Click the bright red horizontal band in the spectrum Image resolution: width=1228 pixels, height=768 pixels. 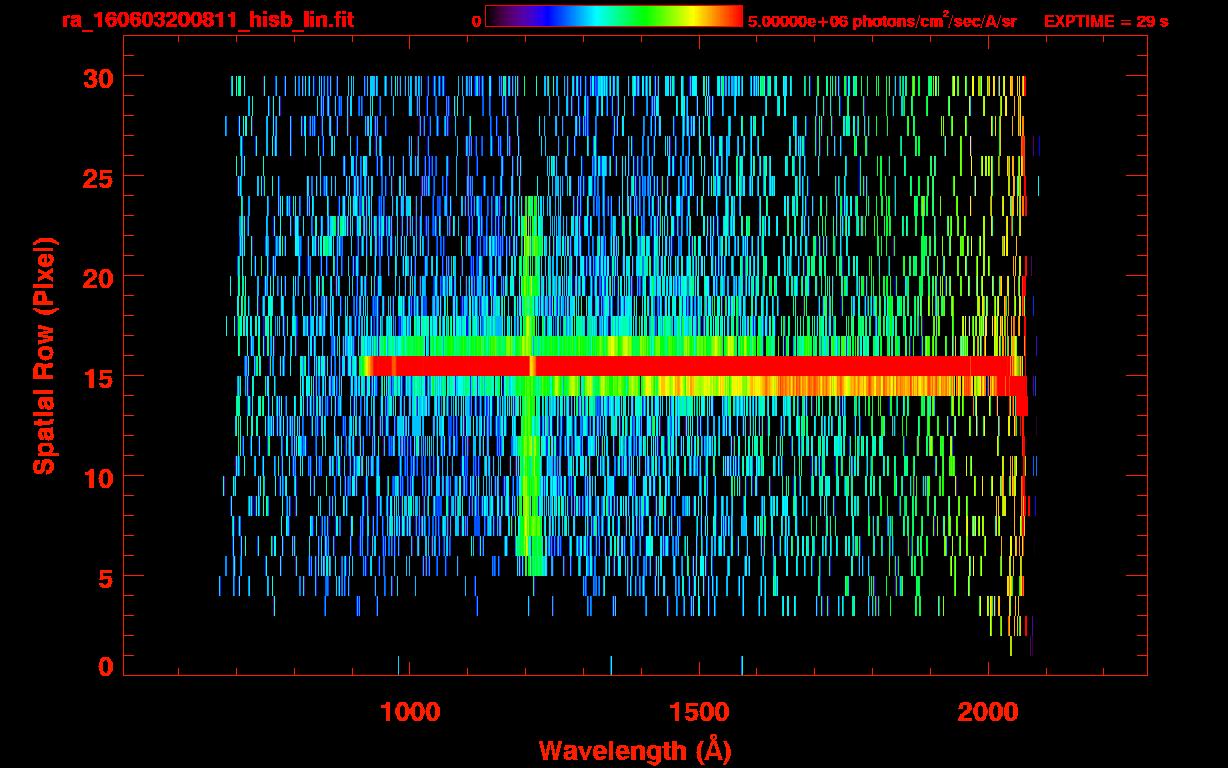click(700, 366)
